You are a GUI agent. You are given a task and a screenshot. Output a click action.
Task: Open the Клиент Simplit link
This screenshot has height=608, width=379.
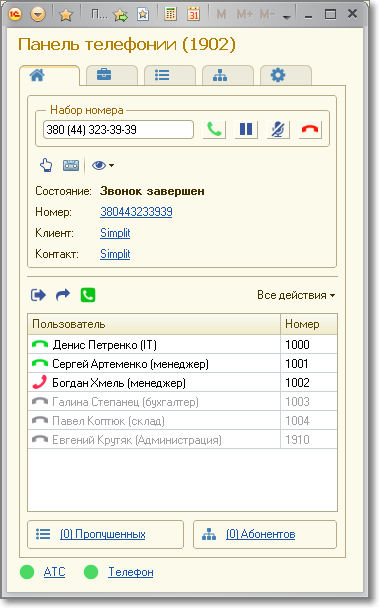[115, 233]
